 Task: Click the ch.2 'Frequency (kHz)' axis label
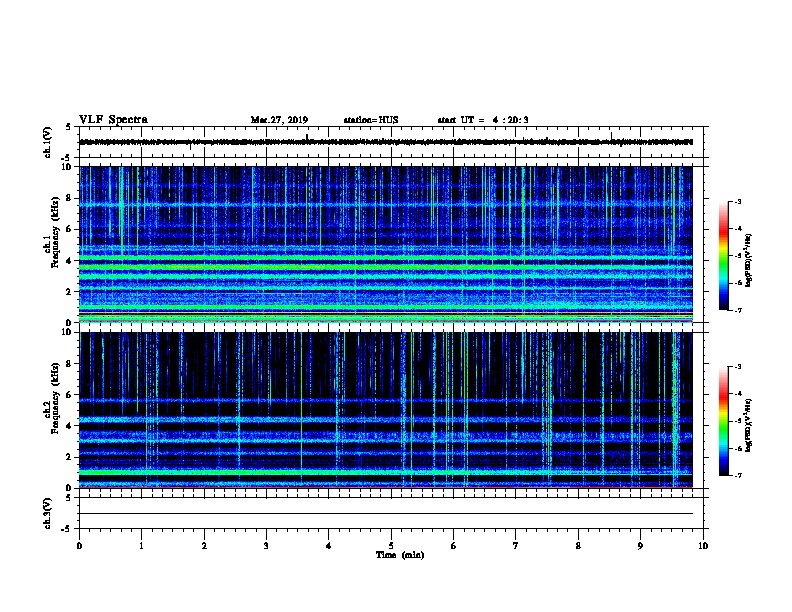(55, 398)
